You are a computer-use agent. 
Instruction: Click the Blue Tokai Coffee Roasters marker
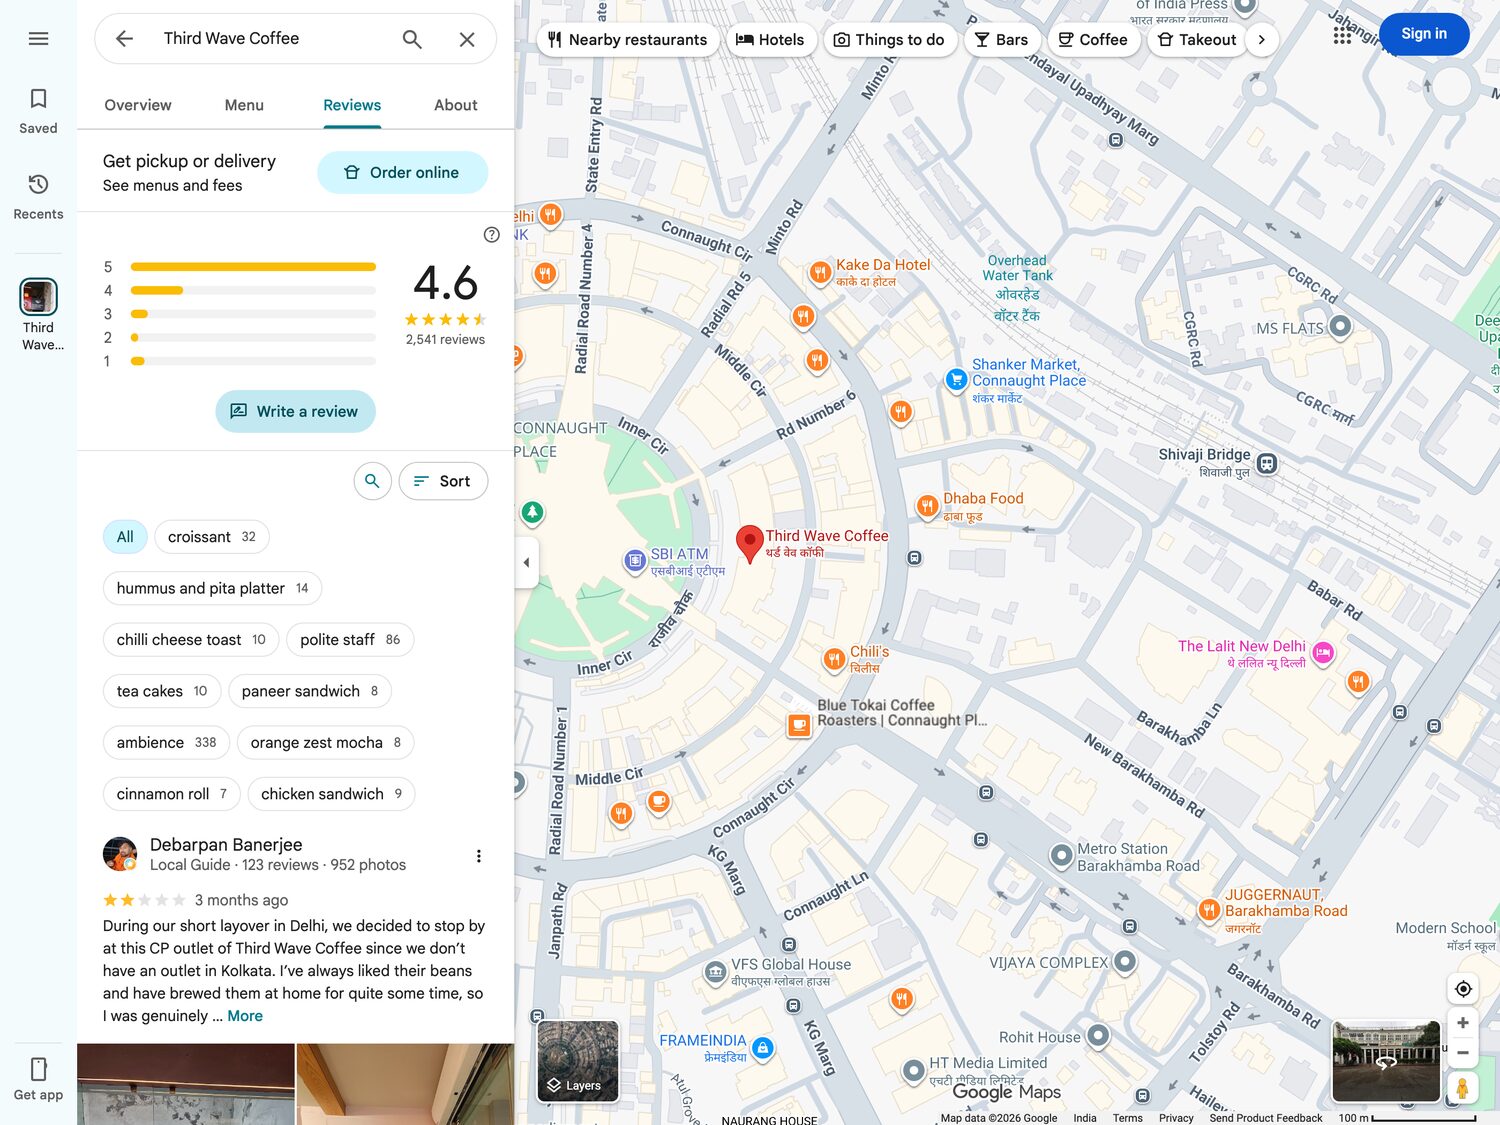click(x=799, y=725)
